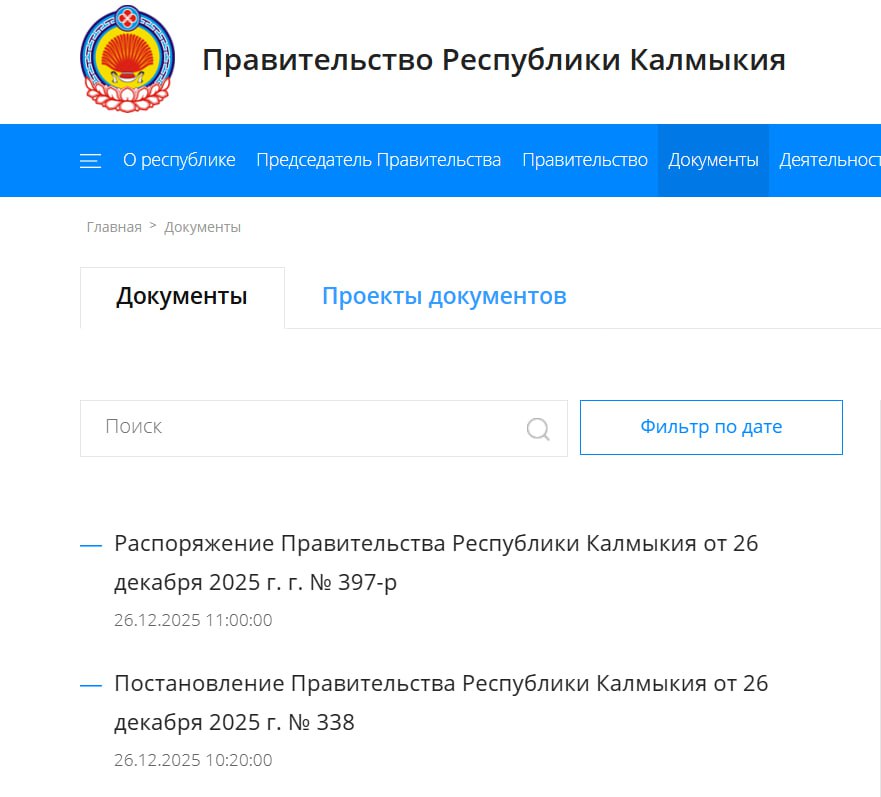Go to Главная via the breadcrumb
The image size is (881, 797).
[114, 227]
